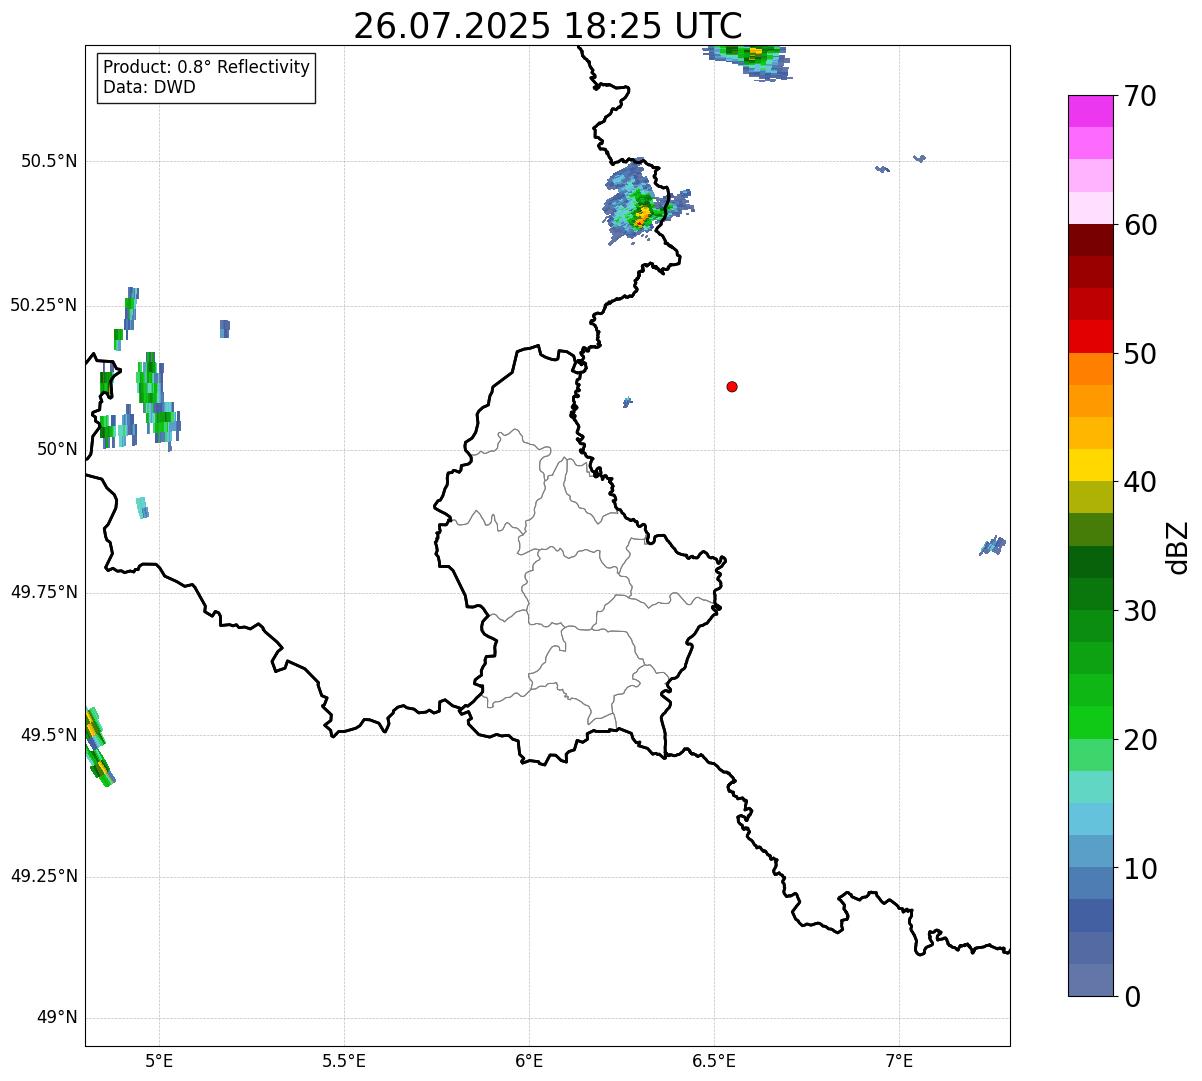Click the 'Data: DWD' text
1202x1081 pixels.
[149, 87]
